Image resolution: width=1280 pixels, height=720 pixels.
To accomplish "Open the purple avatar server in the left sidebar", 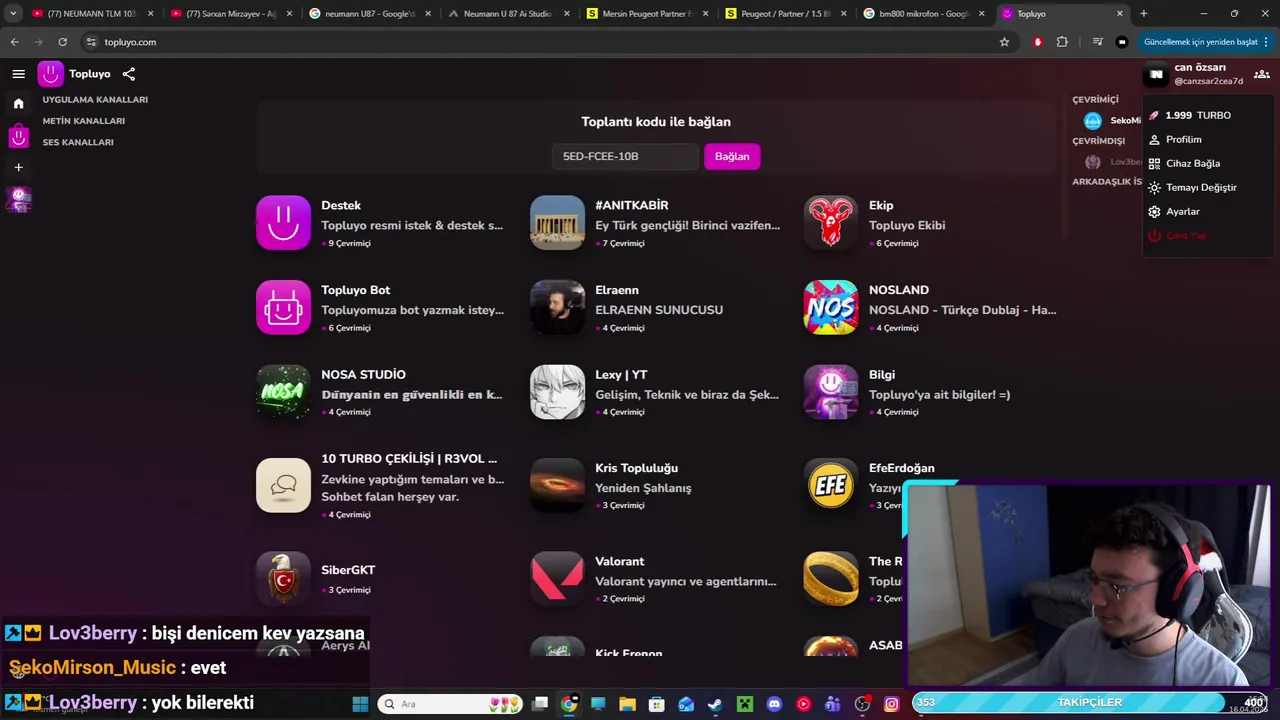I will pyautogui.click(x=18, y=199).
